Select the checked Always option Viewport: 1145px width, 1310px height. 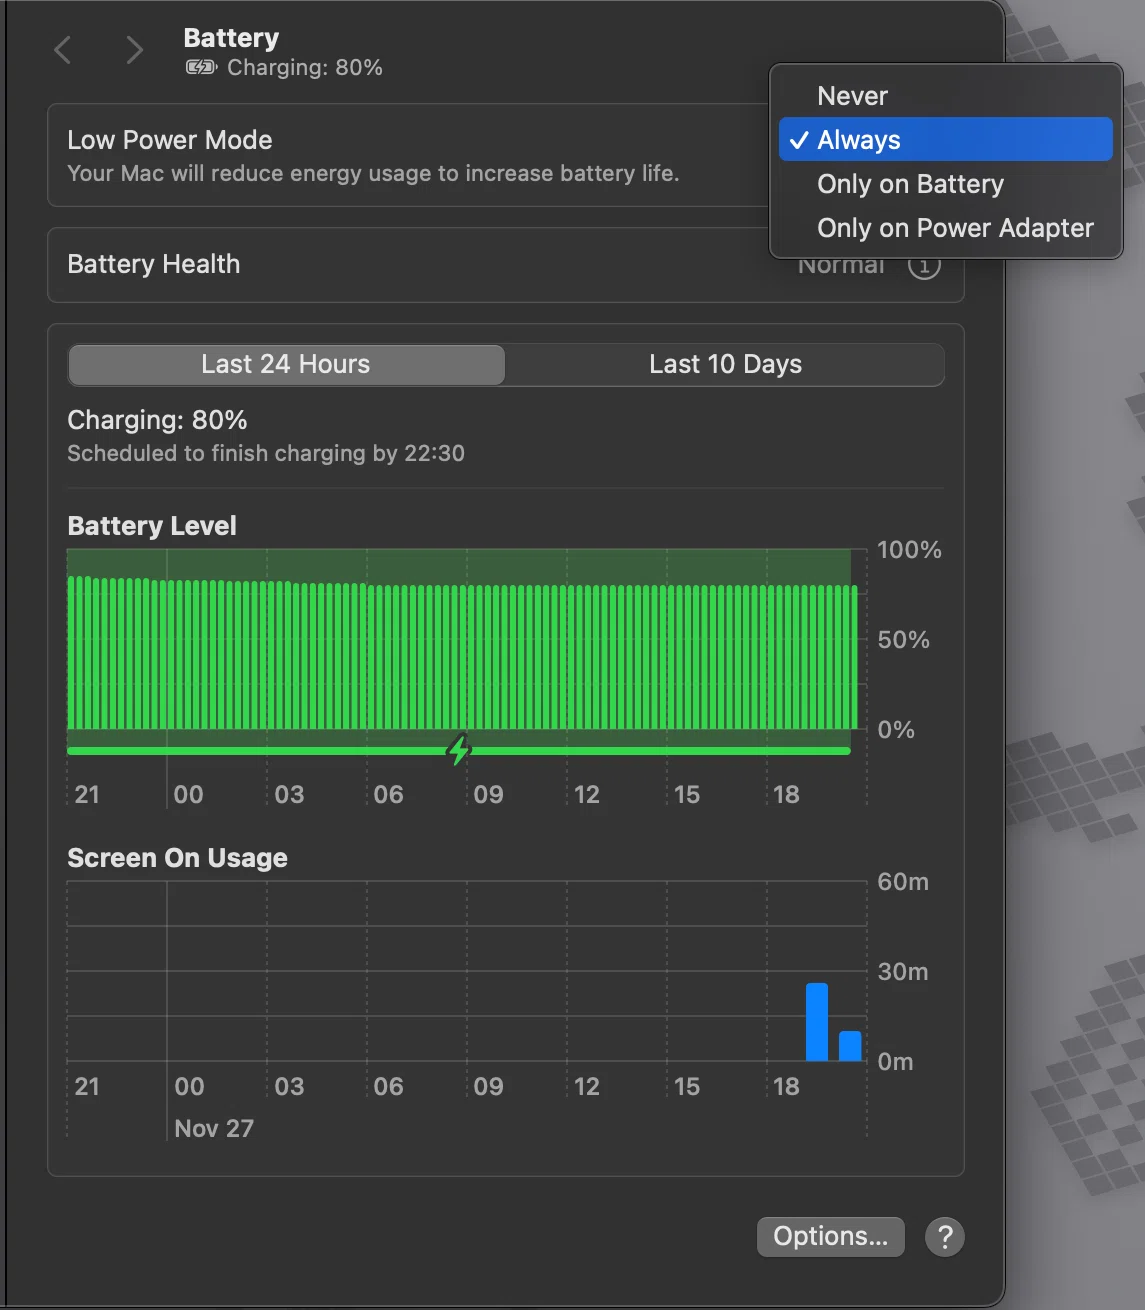[x=946, y=140]
